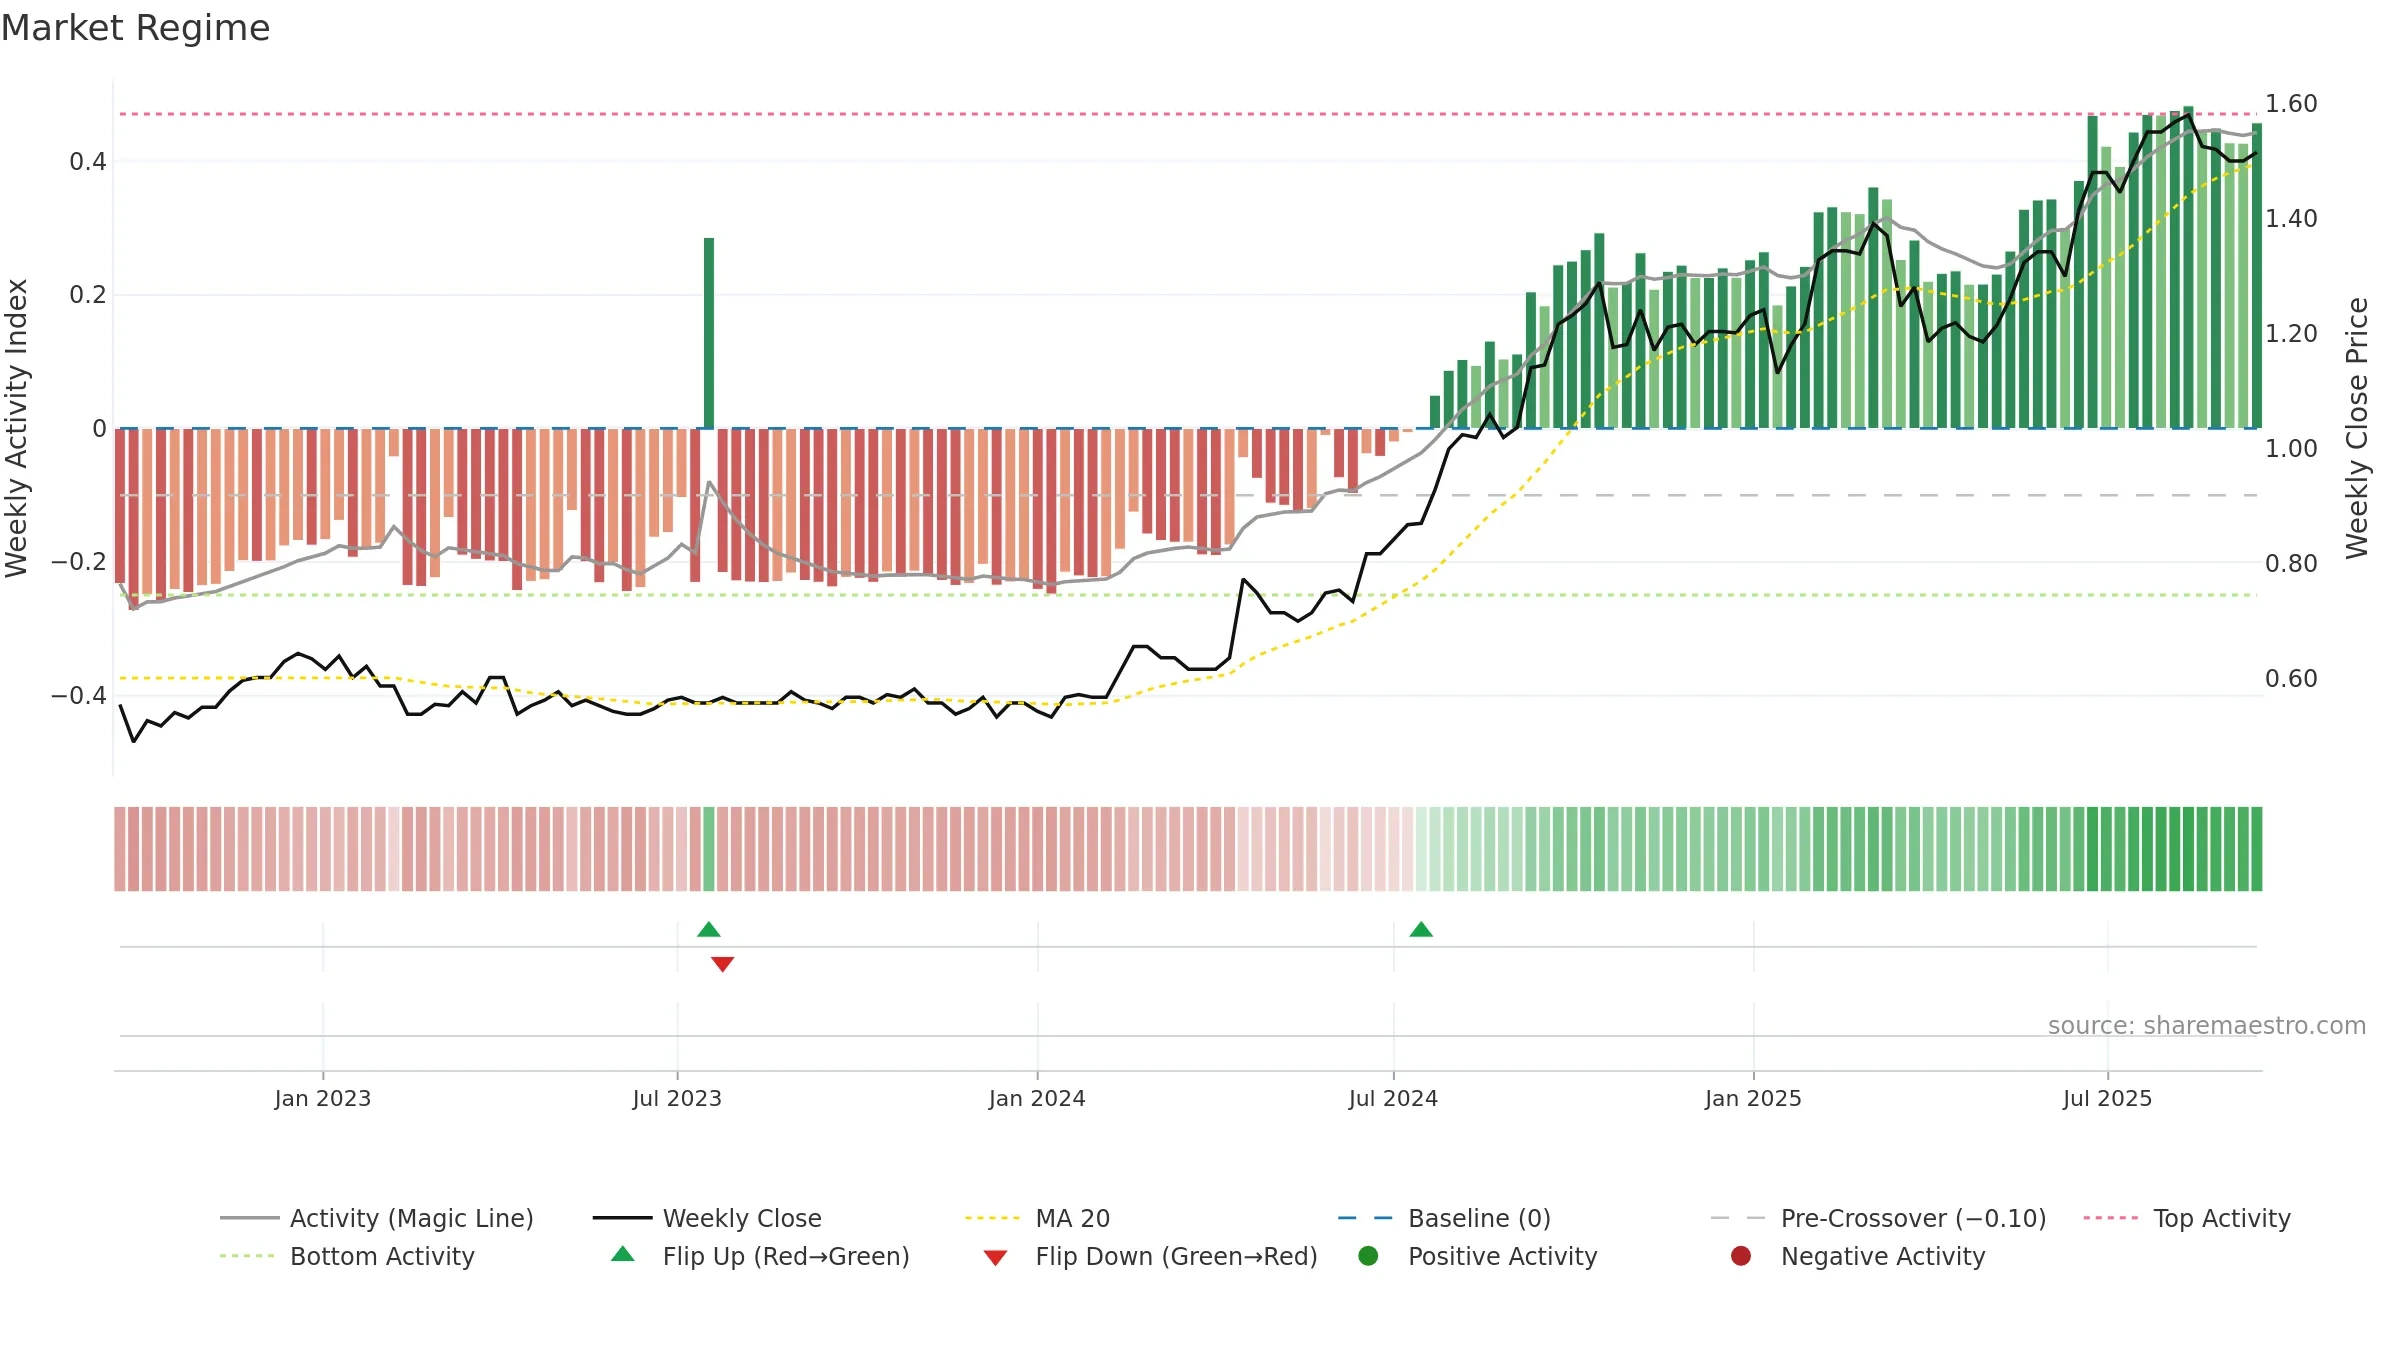
Task: Click the source: sharemaestro.com text
Action: pyautogui.click(x=2207, y=1025)
